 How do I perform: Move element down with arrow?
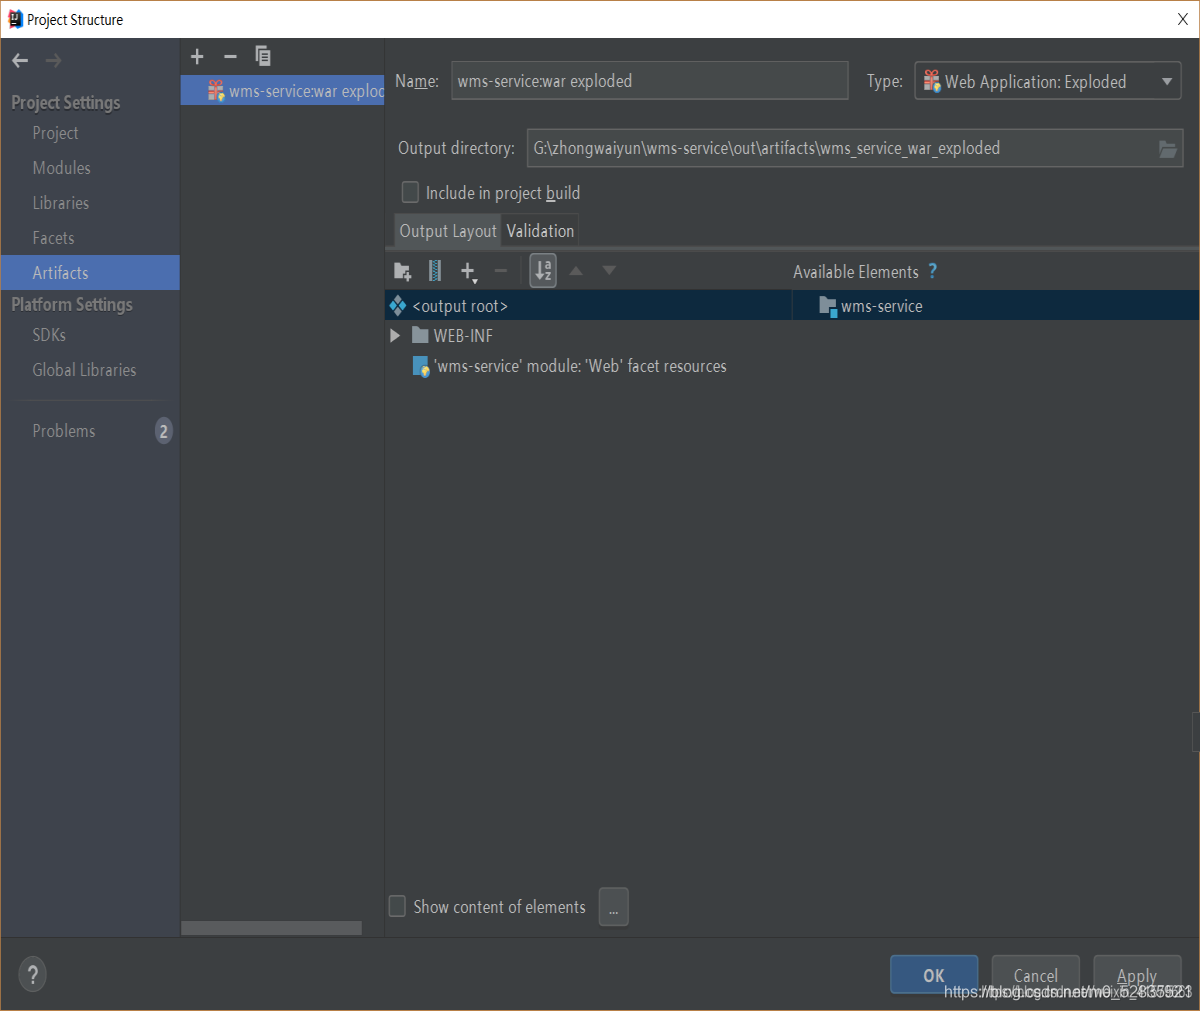(x=609, y=271)
